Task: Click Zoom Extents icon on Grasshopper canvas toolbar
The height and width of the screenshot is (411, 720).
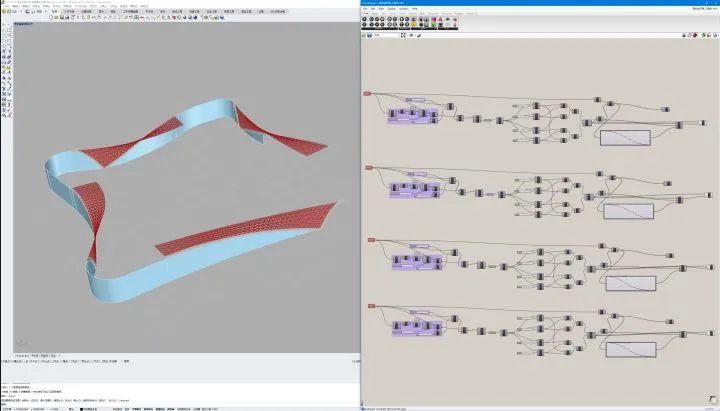Action: coord(403,35)
